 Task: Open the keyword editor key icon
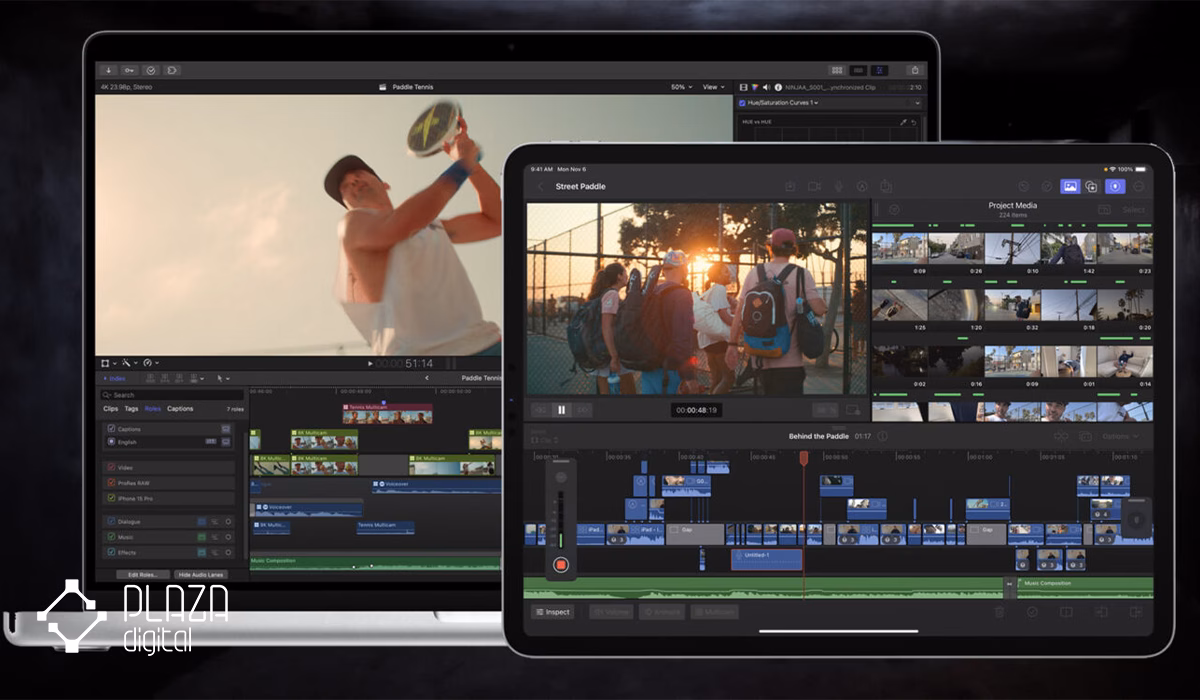129,70
